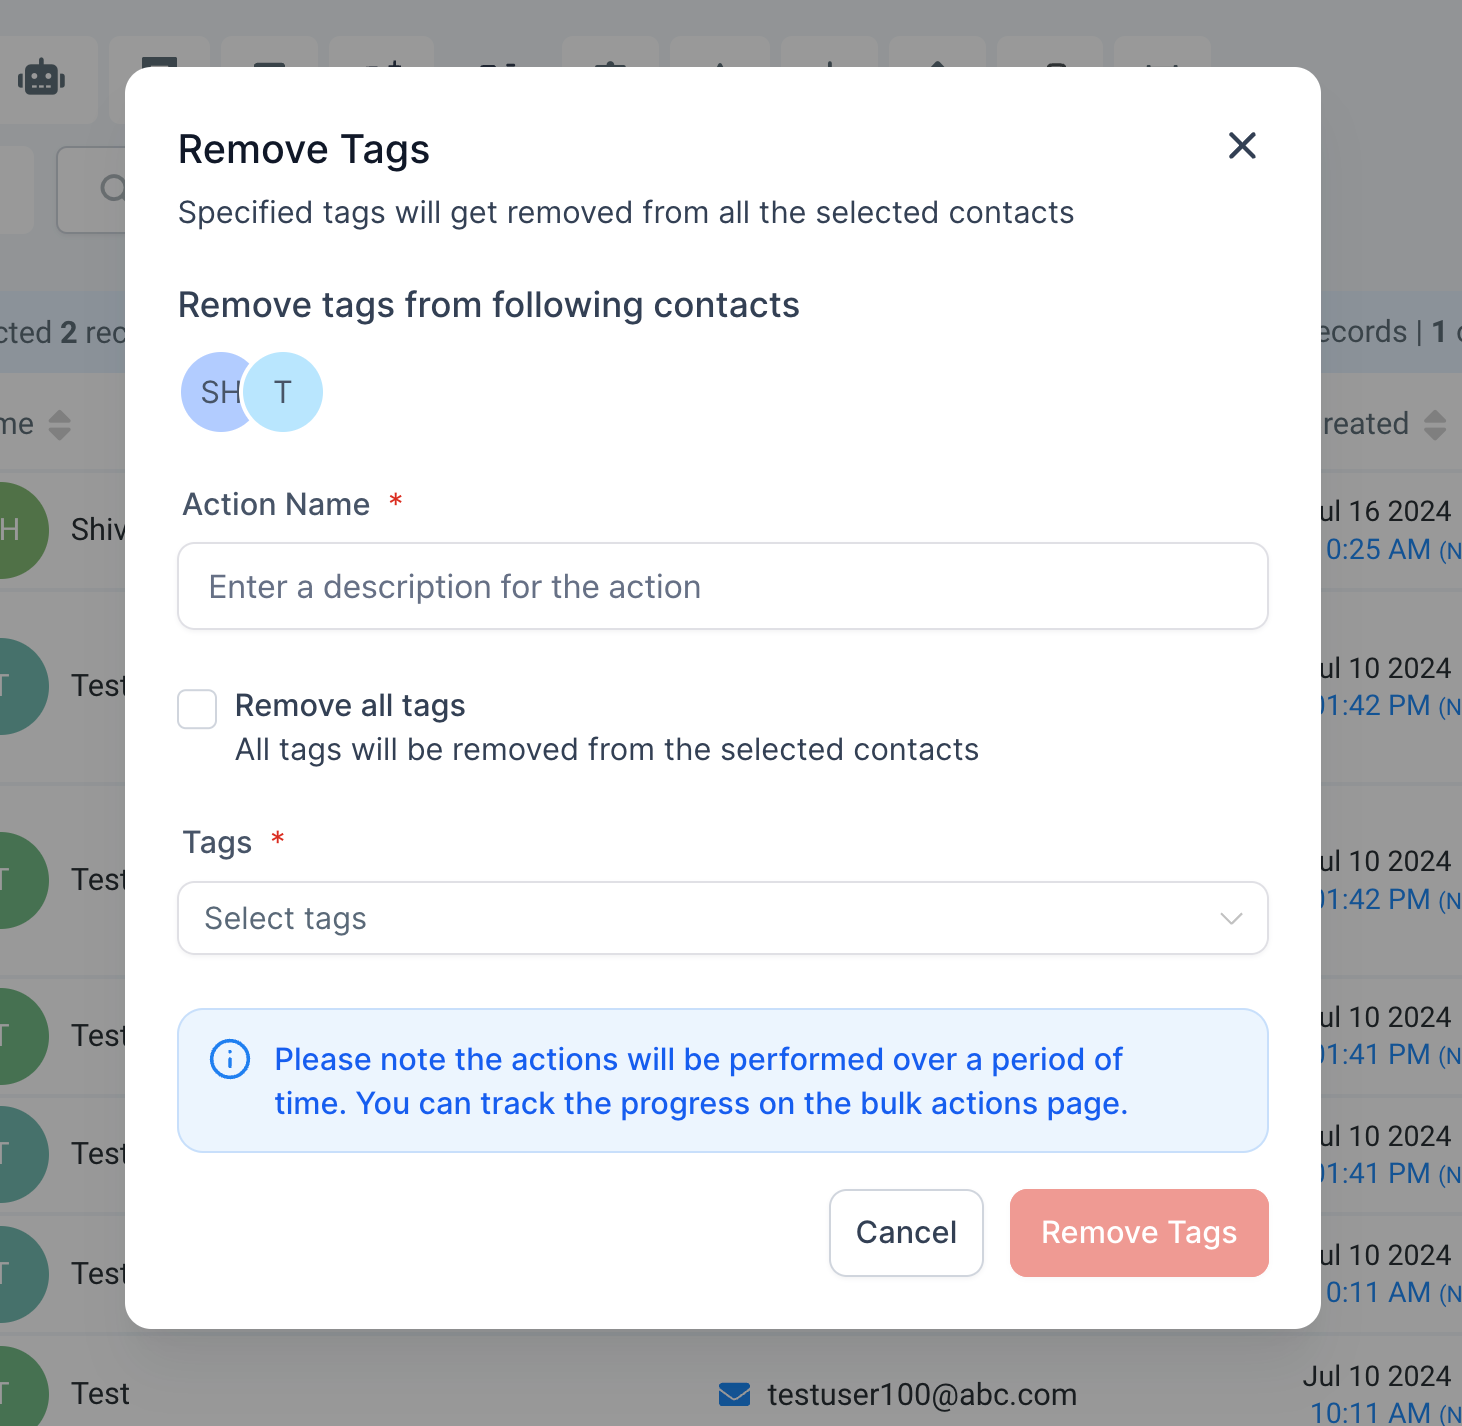Screen dimensions: 1462x1426
Task: Click the search magnifier icon
Action: [113, 188]
